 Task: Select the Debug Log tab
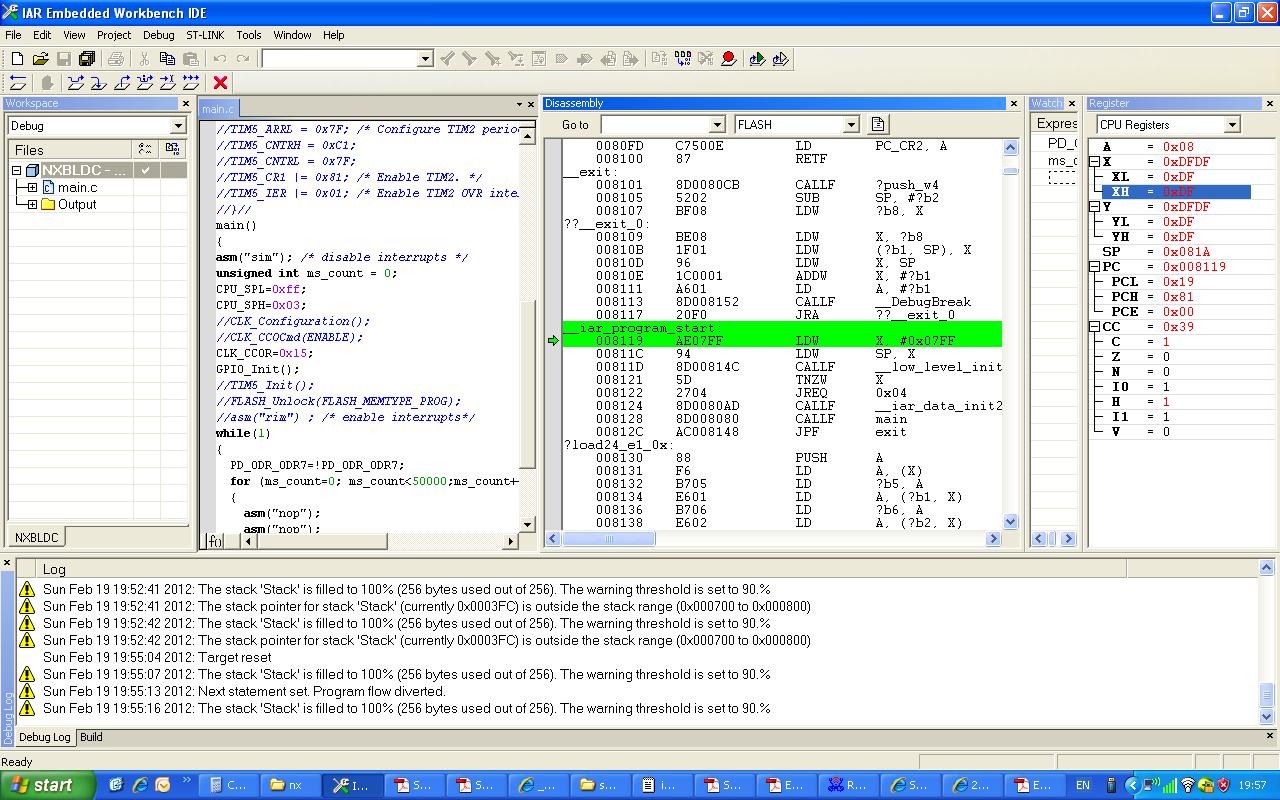click(45, 737)
